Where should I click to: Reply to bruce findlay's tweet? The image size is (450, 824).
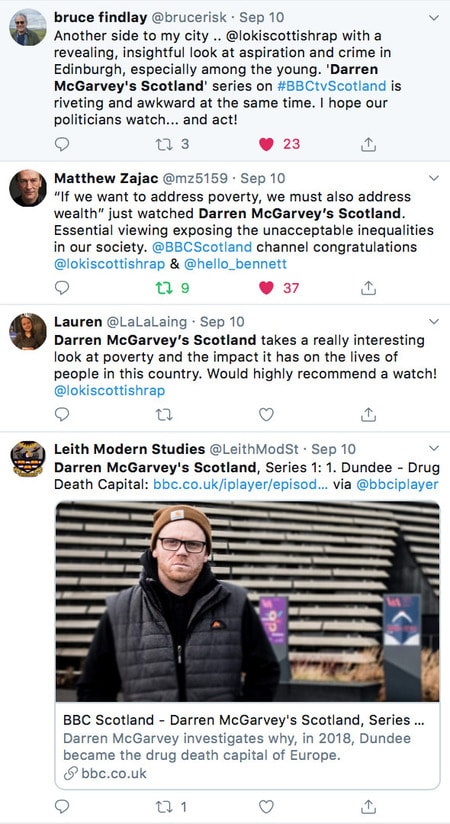[62, 144]
